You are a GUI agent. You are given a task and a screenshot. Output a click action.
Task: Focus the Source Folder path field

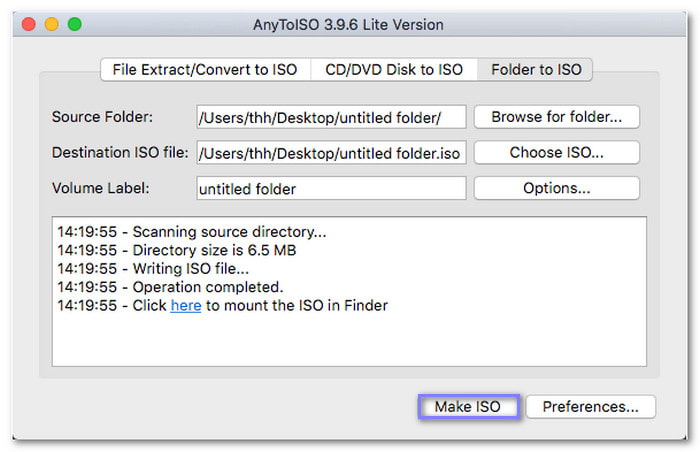pos(331,117)
